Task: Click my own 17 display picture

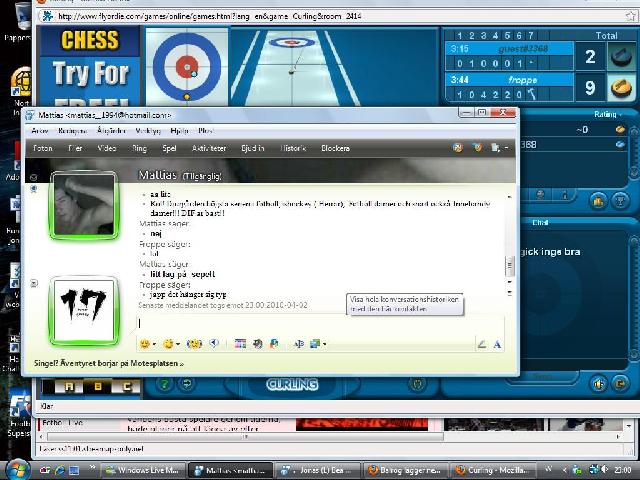Action: 84,311
